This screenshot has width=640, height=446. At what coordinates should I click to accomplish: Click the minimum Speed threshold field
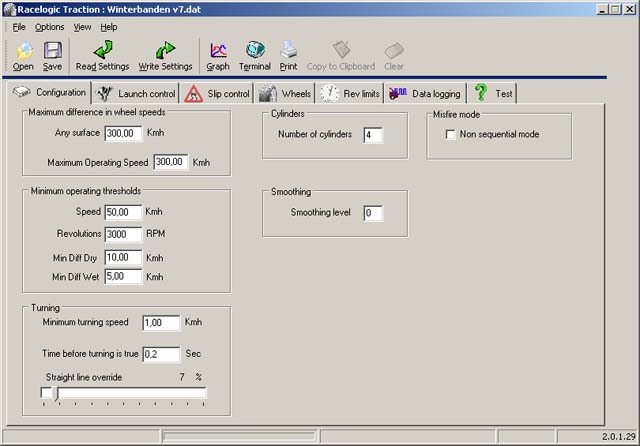123,212
